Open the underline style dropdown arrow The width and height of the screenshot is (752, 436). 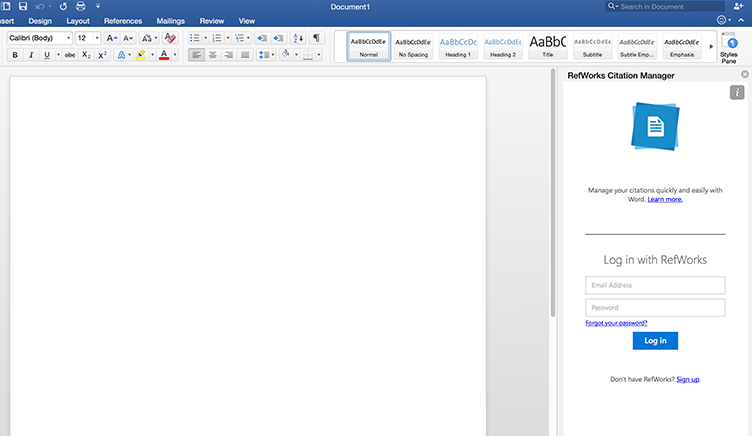click(x=58, y=55)
